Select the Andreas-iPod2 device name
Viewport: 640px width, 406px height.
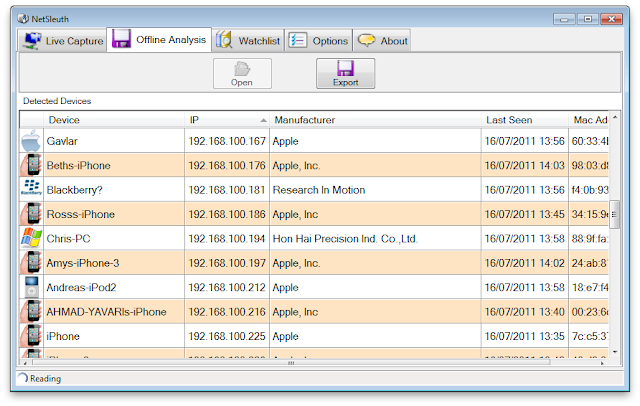[x=81, y=288]
